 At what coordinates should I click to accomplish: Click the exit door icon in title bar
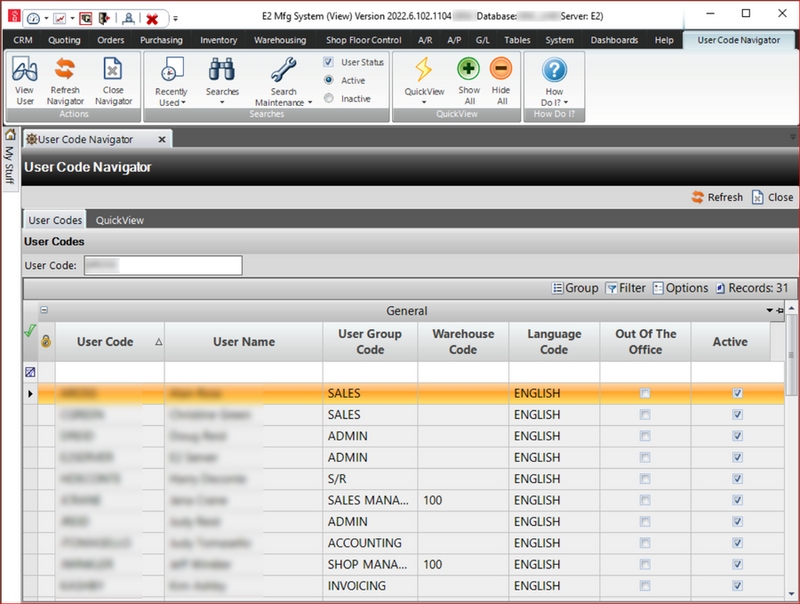point(104,19)
